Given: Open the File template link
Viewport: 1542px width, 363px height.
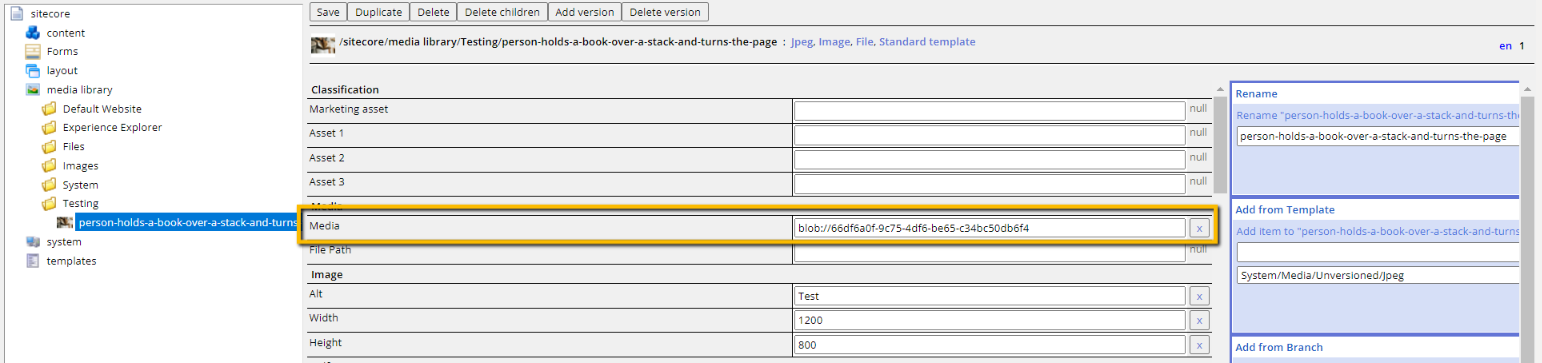Looking at the screenshot, I should [864, 42].
